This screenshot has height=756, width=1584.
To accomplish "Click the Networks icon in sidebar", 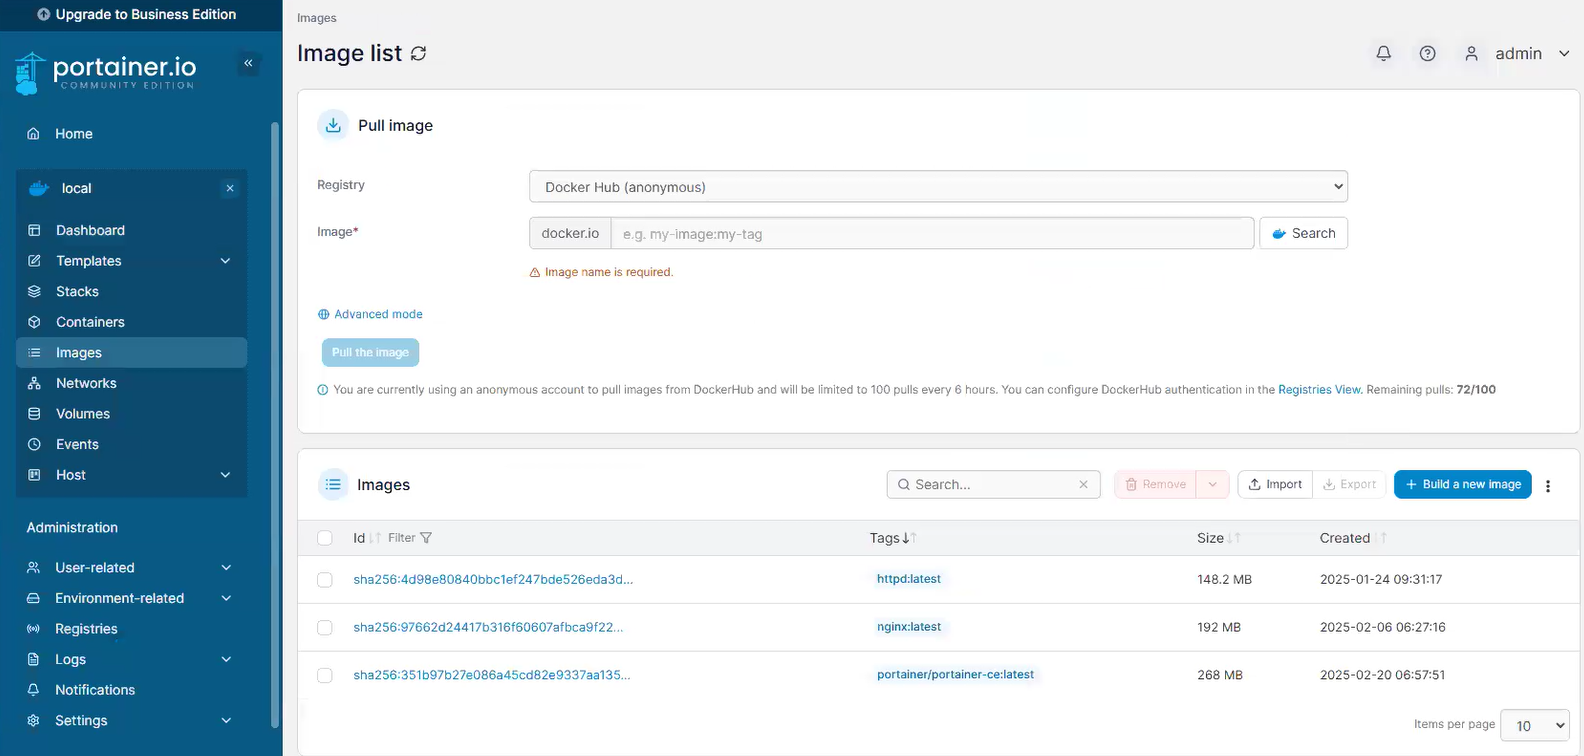I will click(34, 383).
